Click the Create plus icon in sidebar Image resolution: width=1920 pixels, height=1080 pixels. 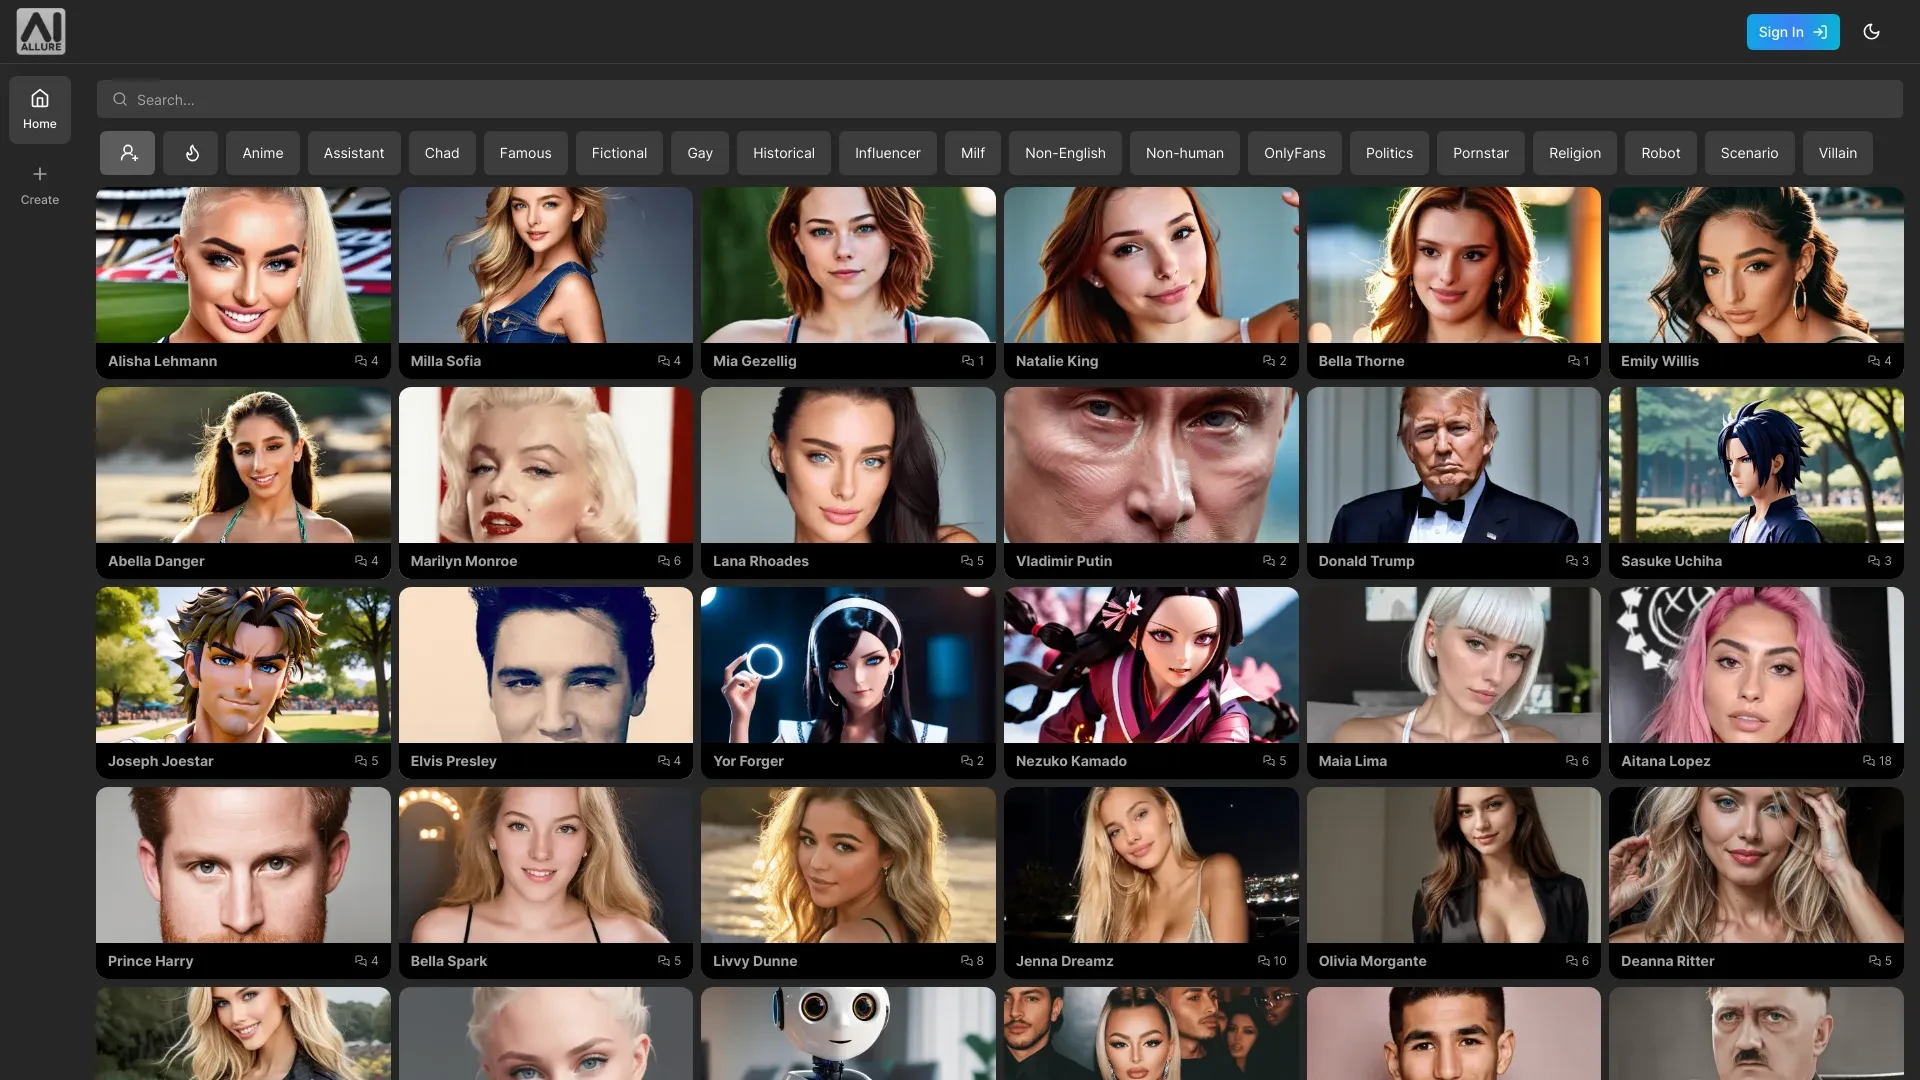point(40,173)
